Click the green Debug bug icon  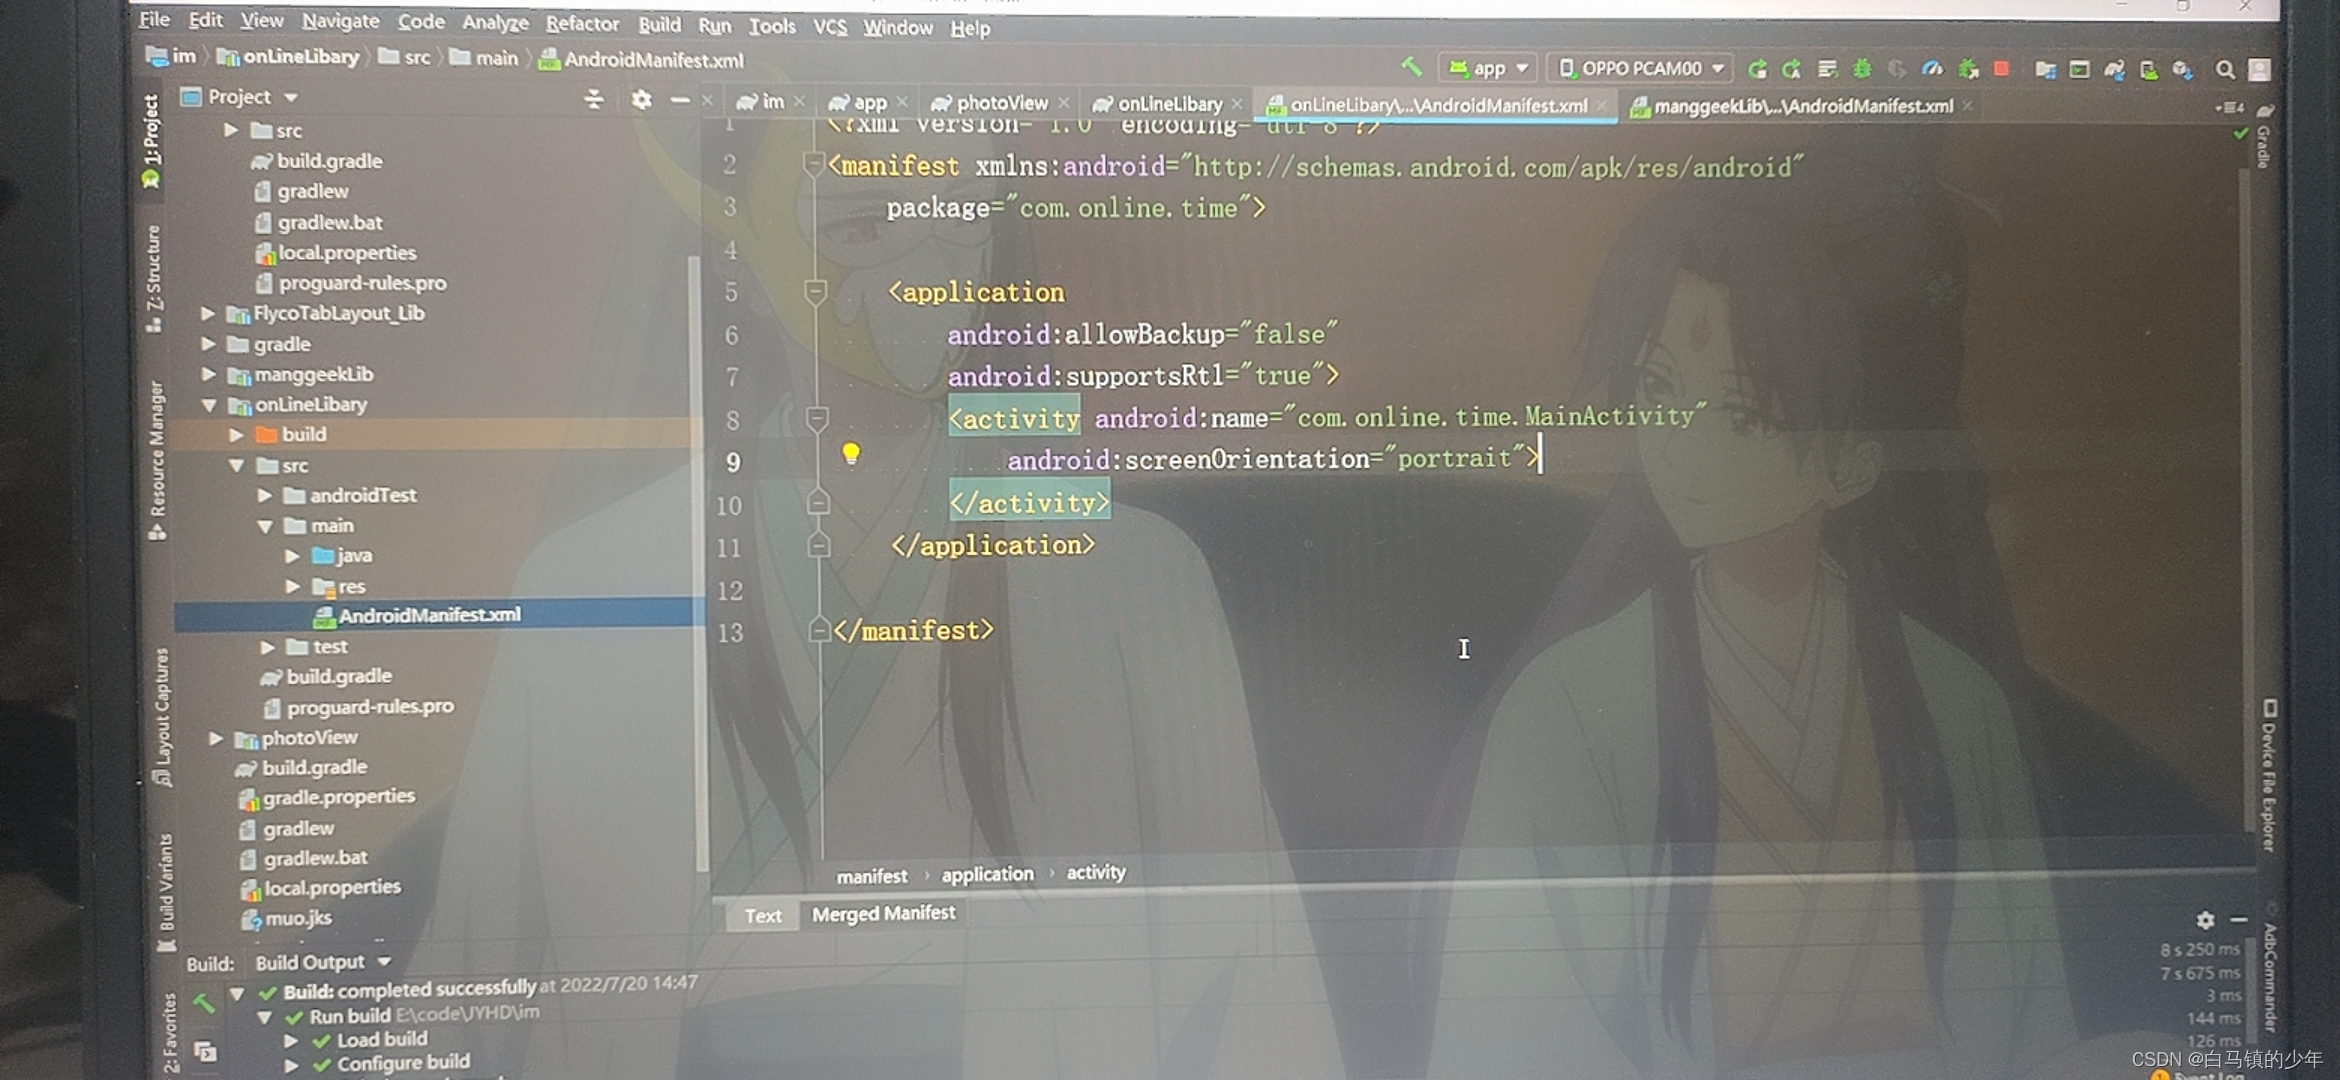pos(1862,69)
